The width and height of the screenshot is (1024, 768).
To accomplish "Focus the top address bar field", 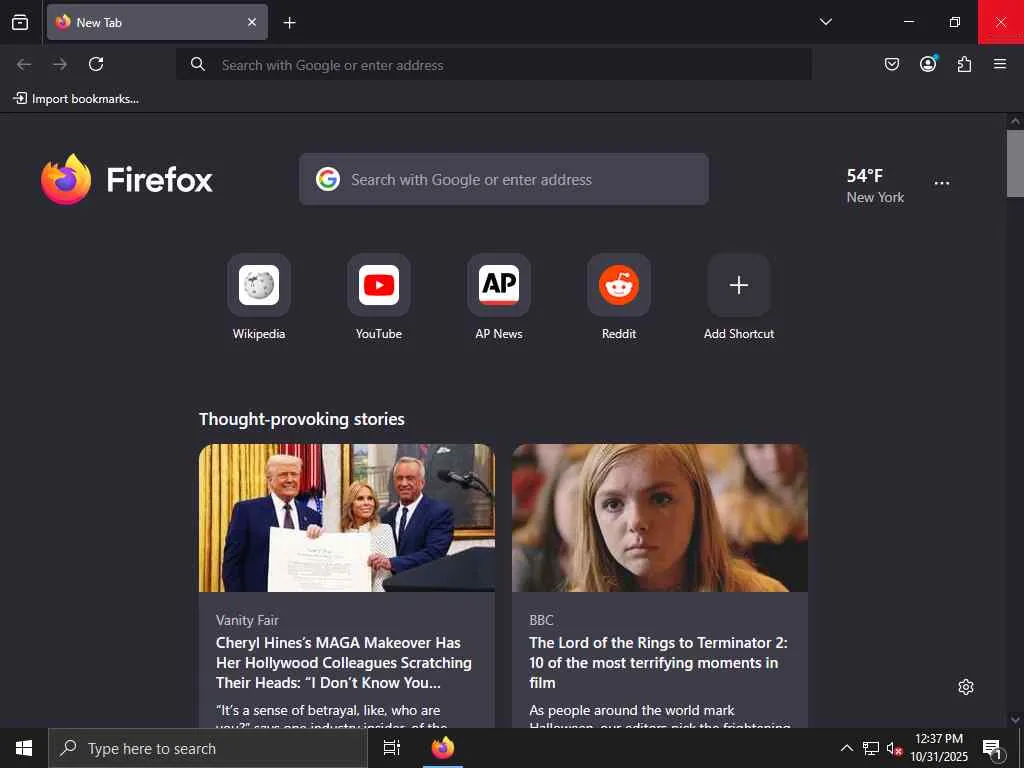I will click(x=494, y=65).
